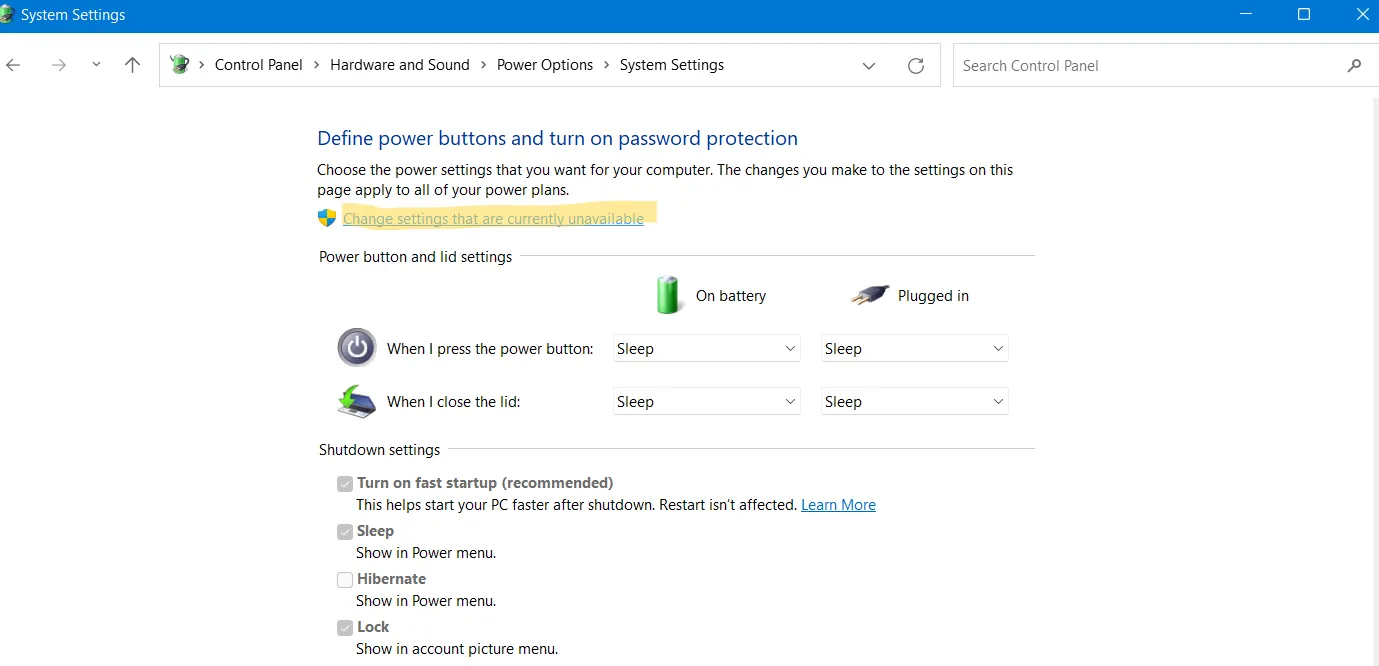Click the battery icon above On battery column

[x=668, y=294]
